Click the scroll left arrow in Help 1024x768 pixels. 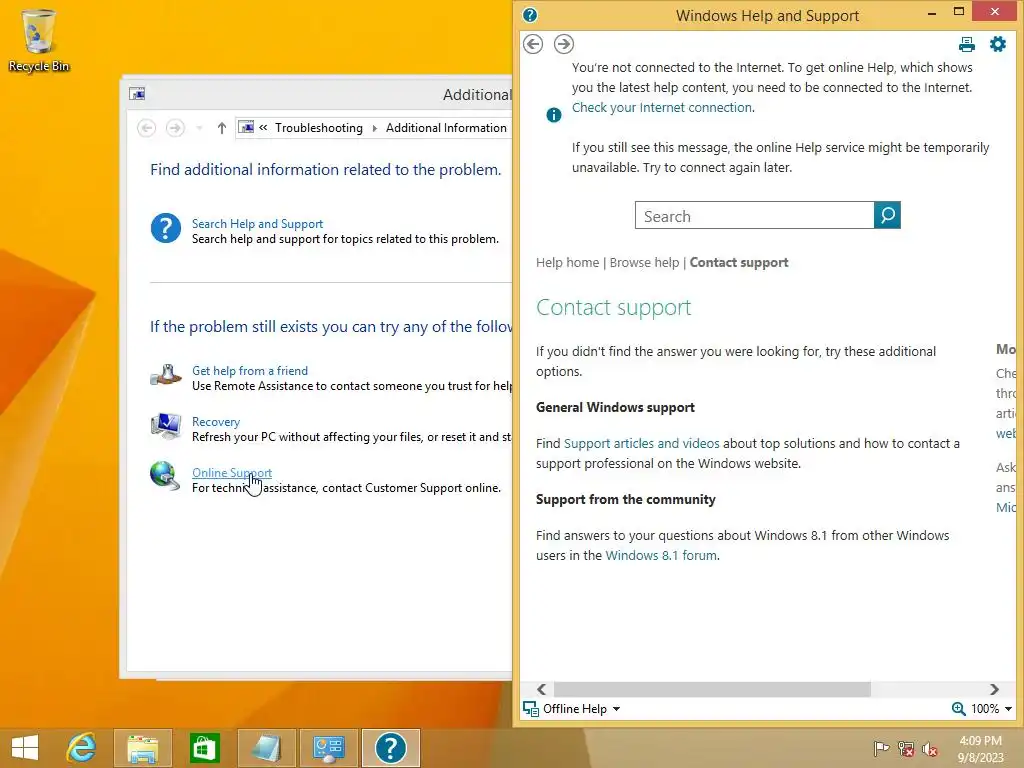[541, 689]
